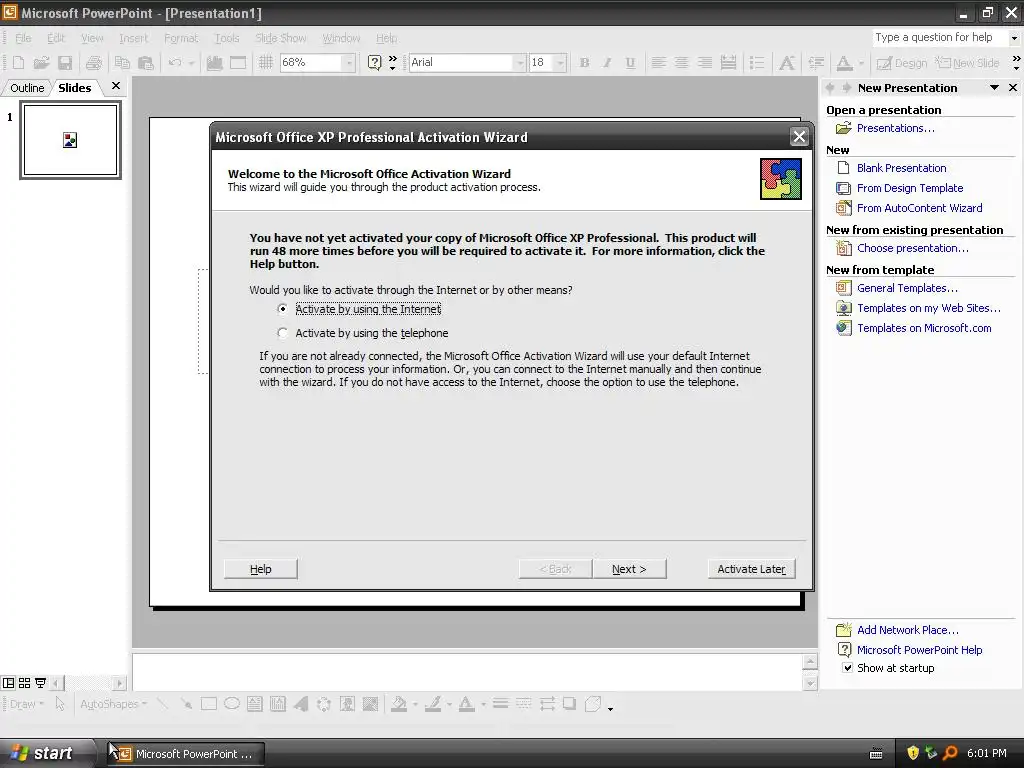Image resolution: width=1024 pixels, height=768 pixels.
Task: Click the Undo toolbar icon
Action: [x=174, y=63]
